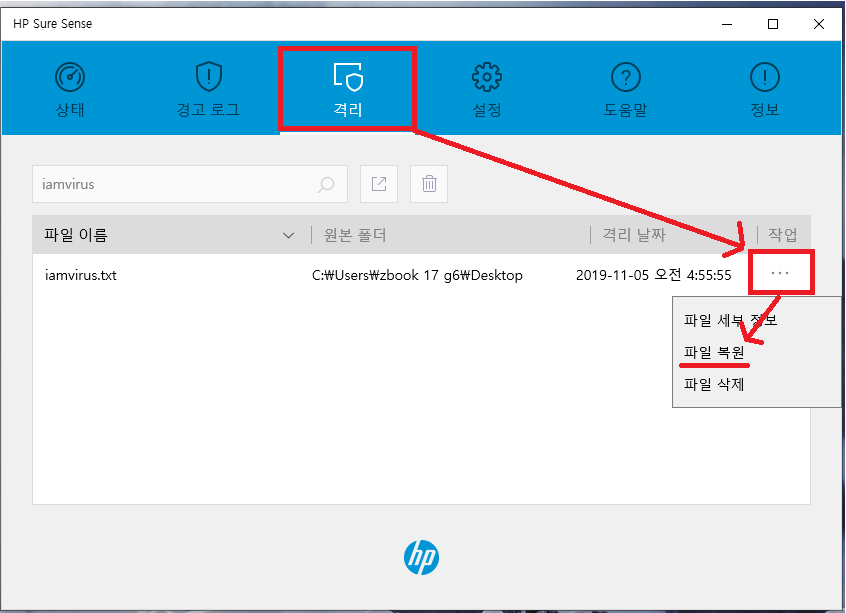Switch to the 경고 로그 tab
The image size is (846, 613).
tap(208, 90)
